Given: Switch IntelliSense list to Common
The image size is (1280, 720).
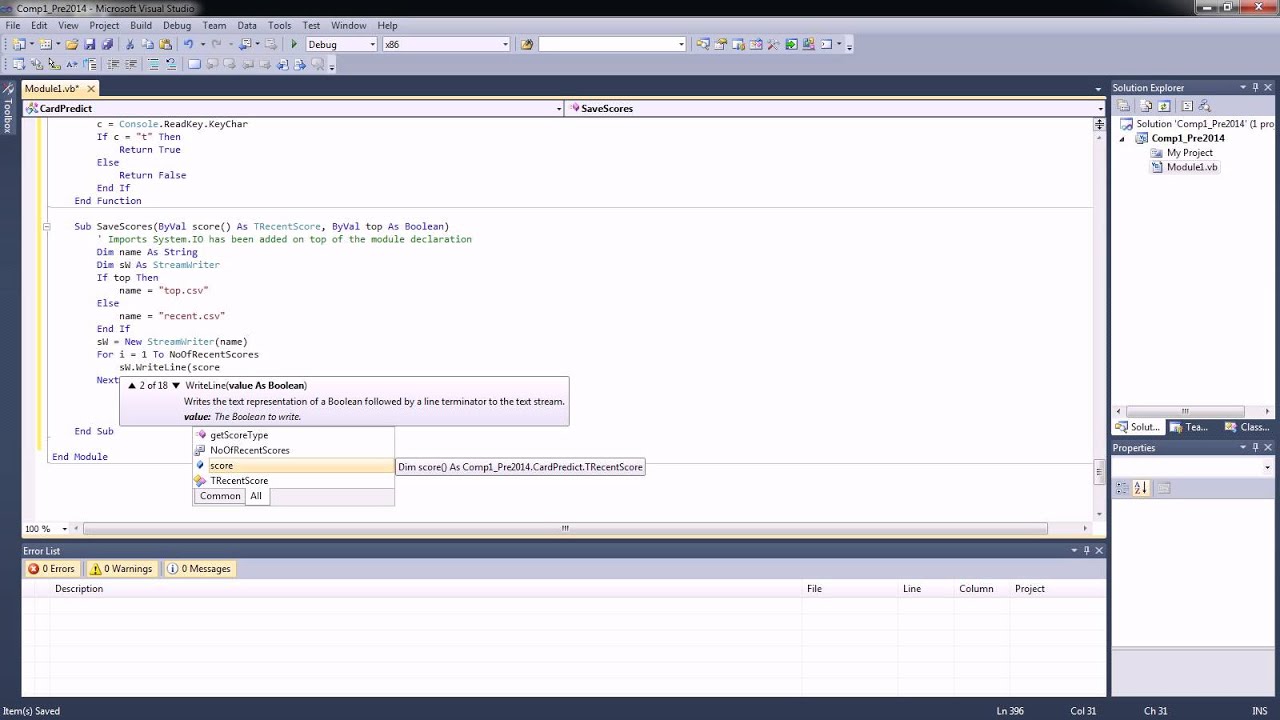Looking at the screenshot, I should click(x=220, y=496).
